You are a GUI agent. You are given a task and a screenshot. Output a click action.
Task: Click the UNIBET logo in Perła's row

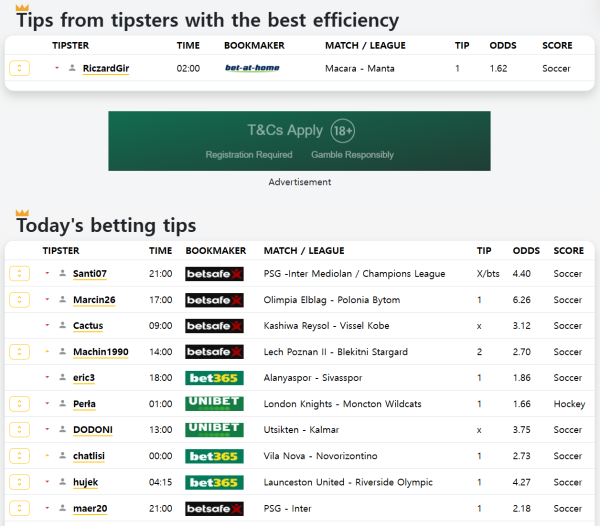click(214, 403)
